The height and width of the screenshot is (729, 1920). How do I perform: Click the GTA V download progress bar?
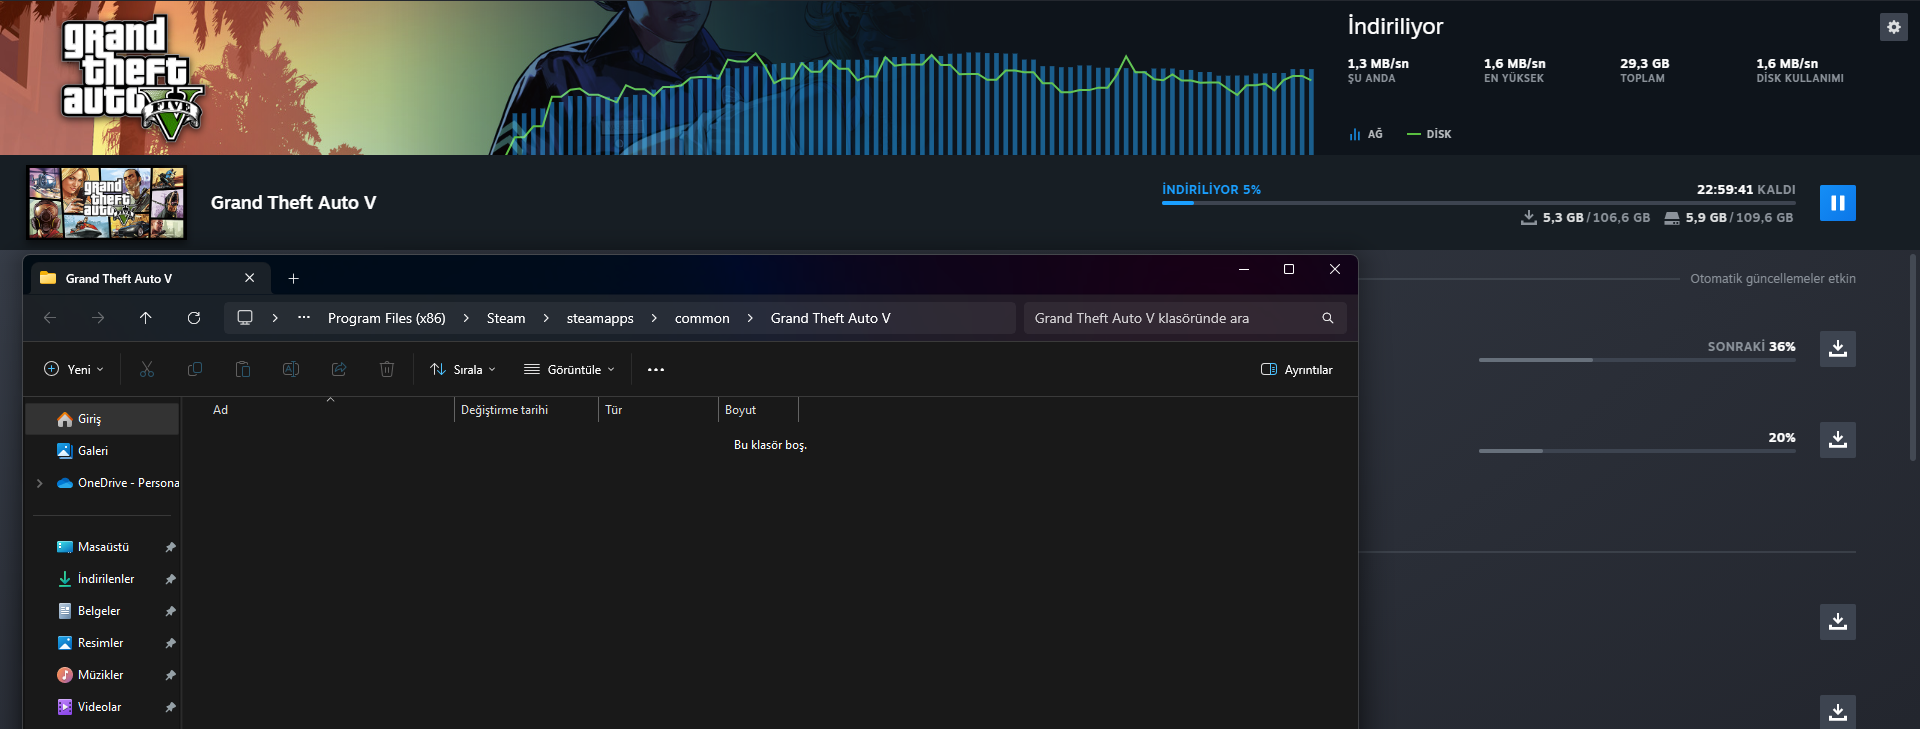click(x=1478, y=203)
